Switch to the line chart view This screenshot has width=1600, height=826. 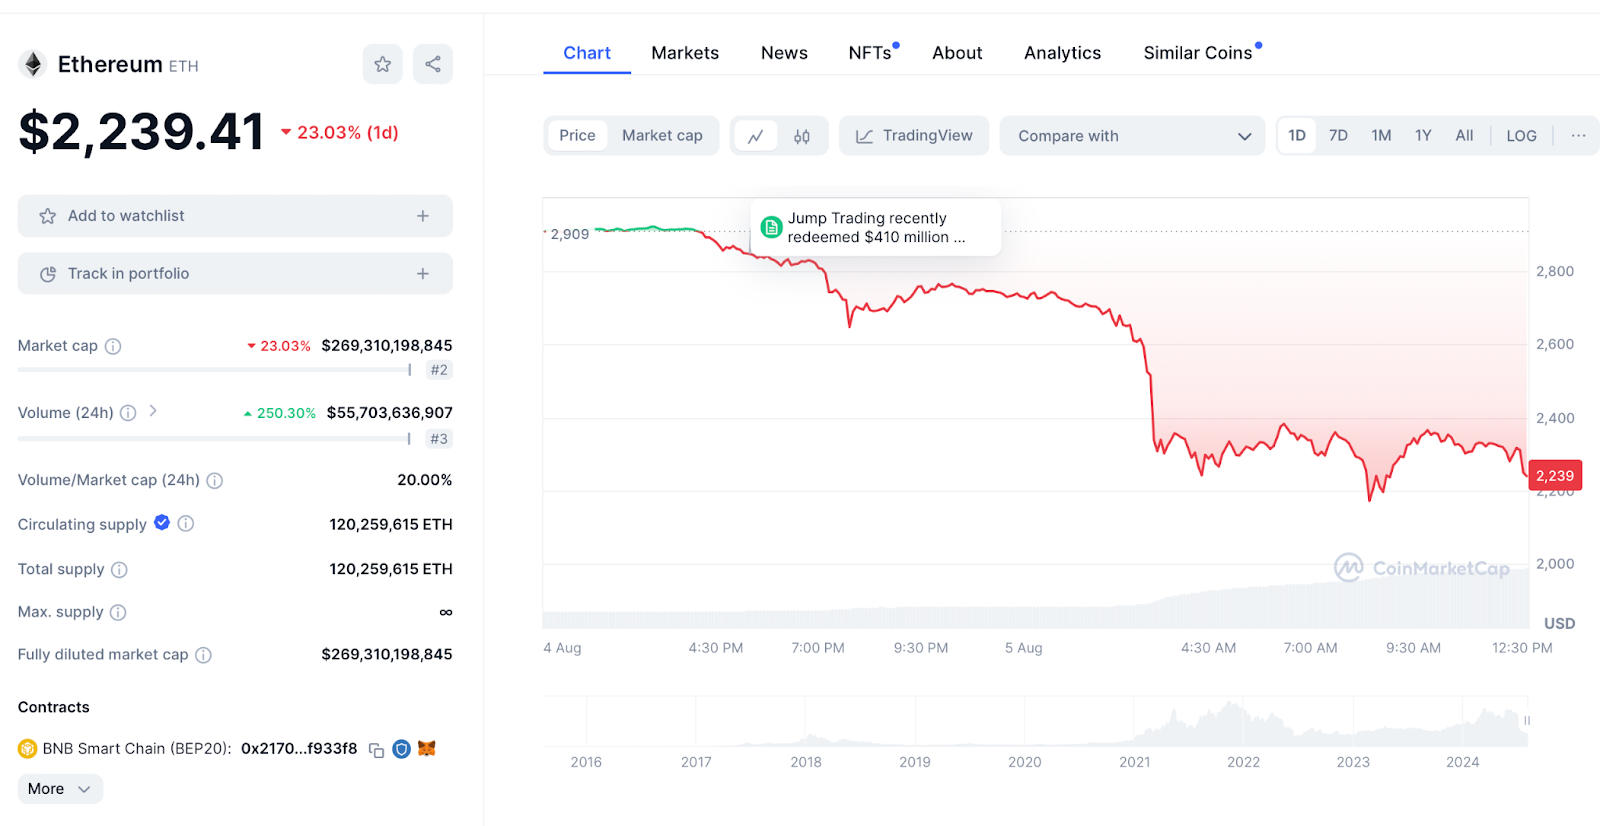tap(756, 136)
